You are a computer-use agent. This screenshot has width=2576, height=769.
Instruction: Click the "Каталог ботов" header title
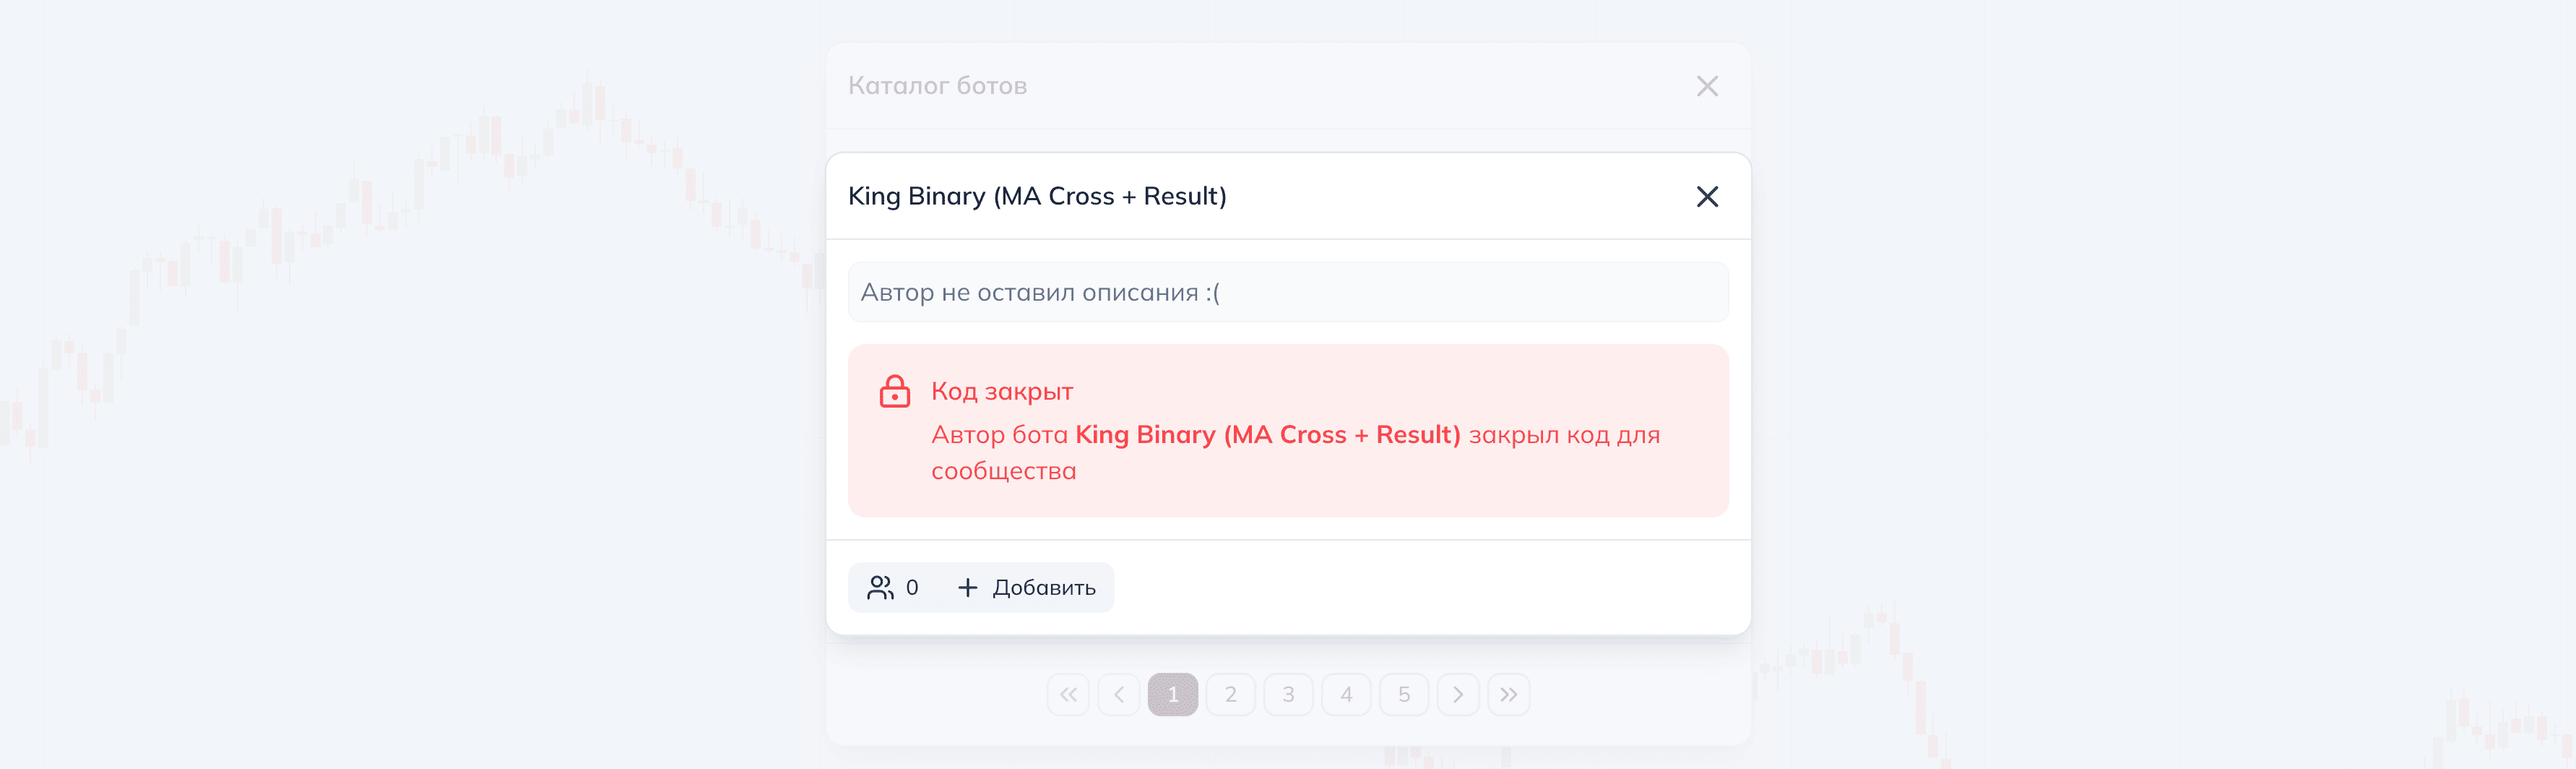pos(937,86)
